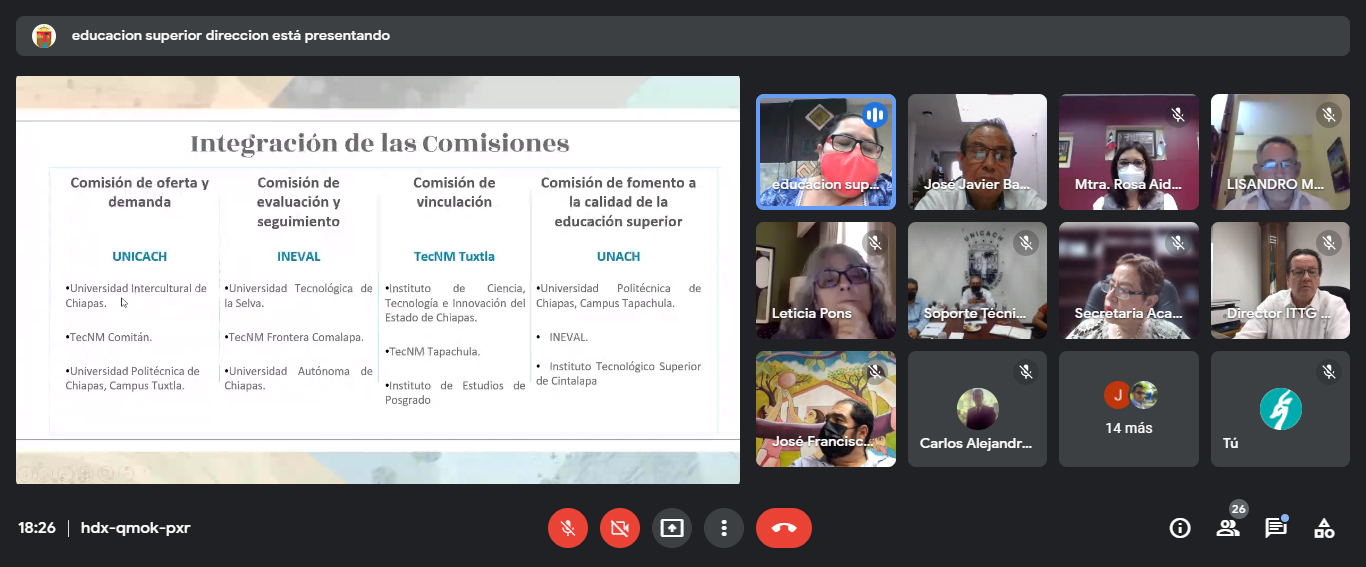Click the meeting code hdx-qmok-pxr
This screenshot has width=1366, height=567.
pos(135,528)
